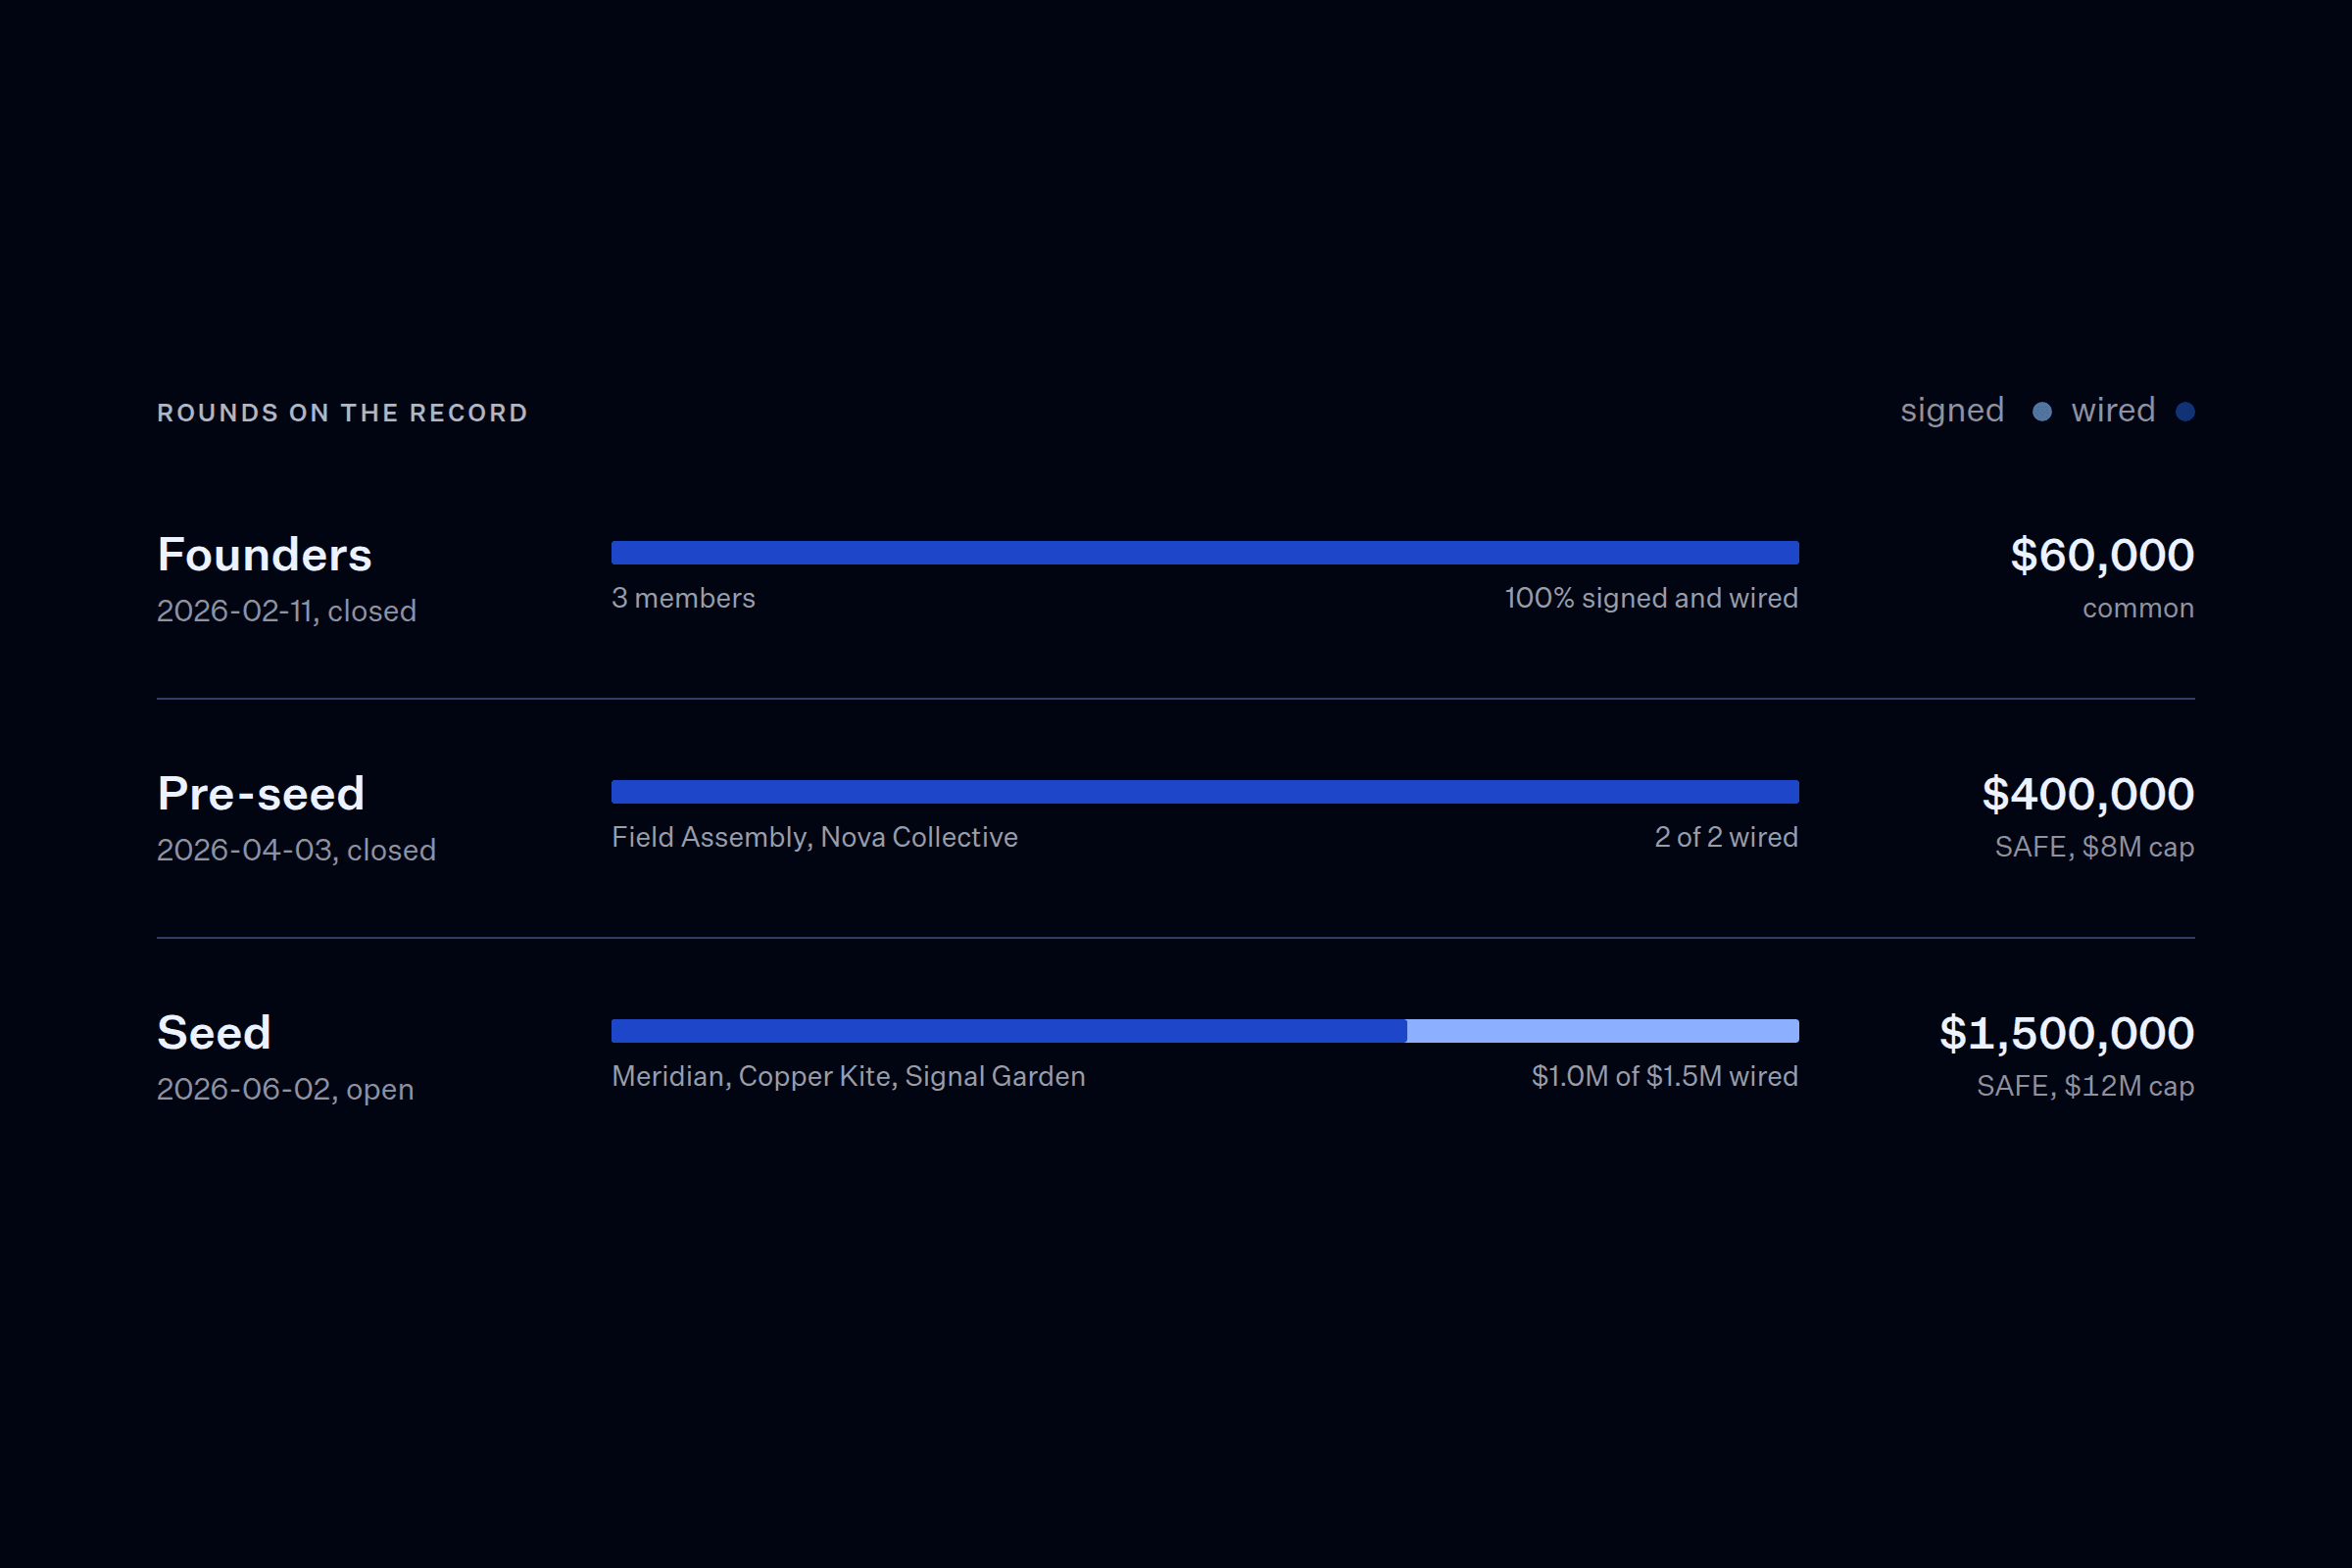
Task: Click '$1.0M of $1.5M wired' status
Action: [1665, 1076]
